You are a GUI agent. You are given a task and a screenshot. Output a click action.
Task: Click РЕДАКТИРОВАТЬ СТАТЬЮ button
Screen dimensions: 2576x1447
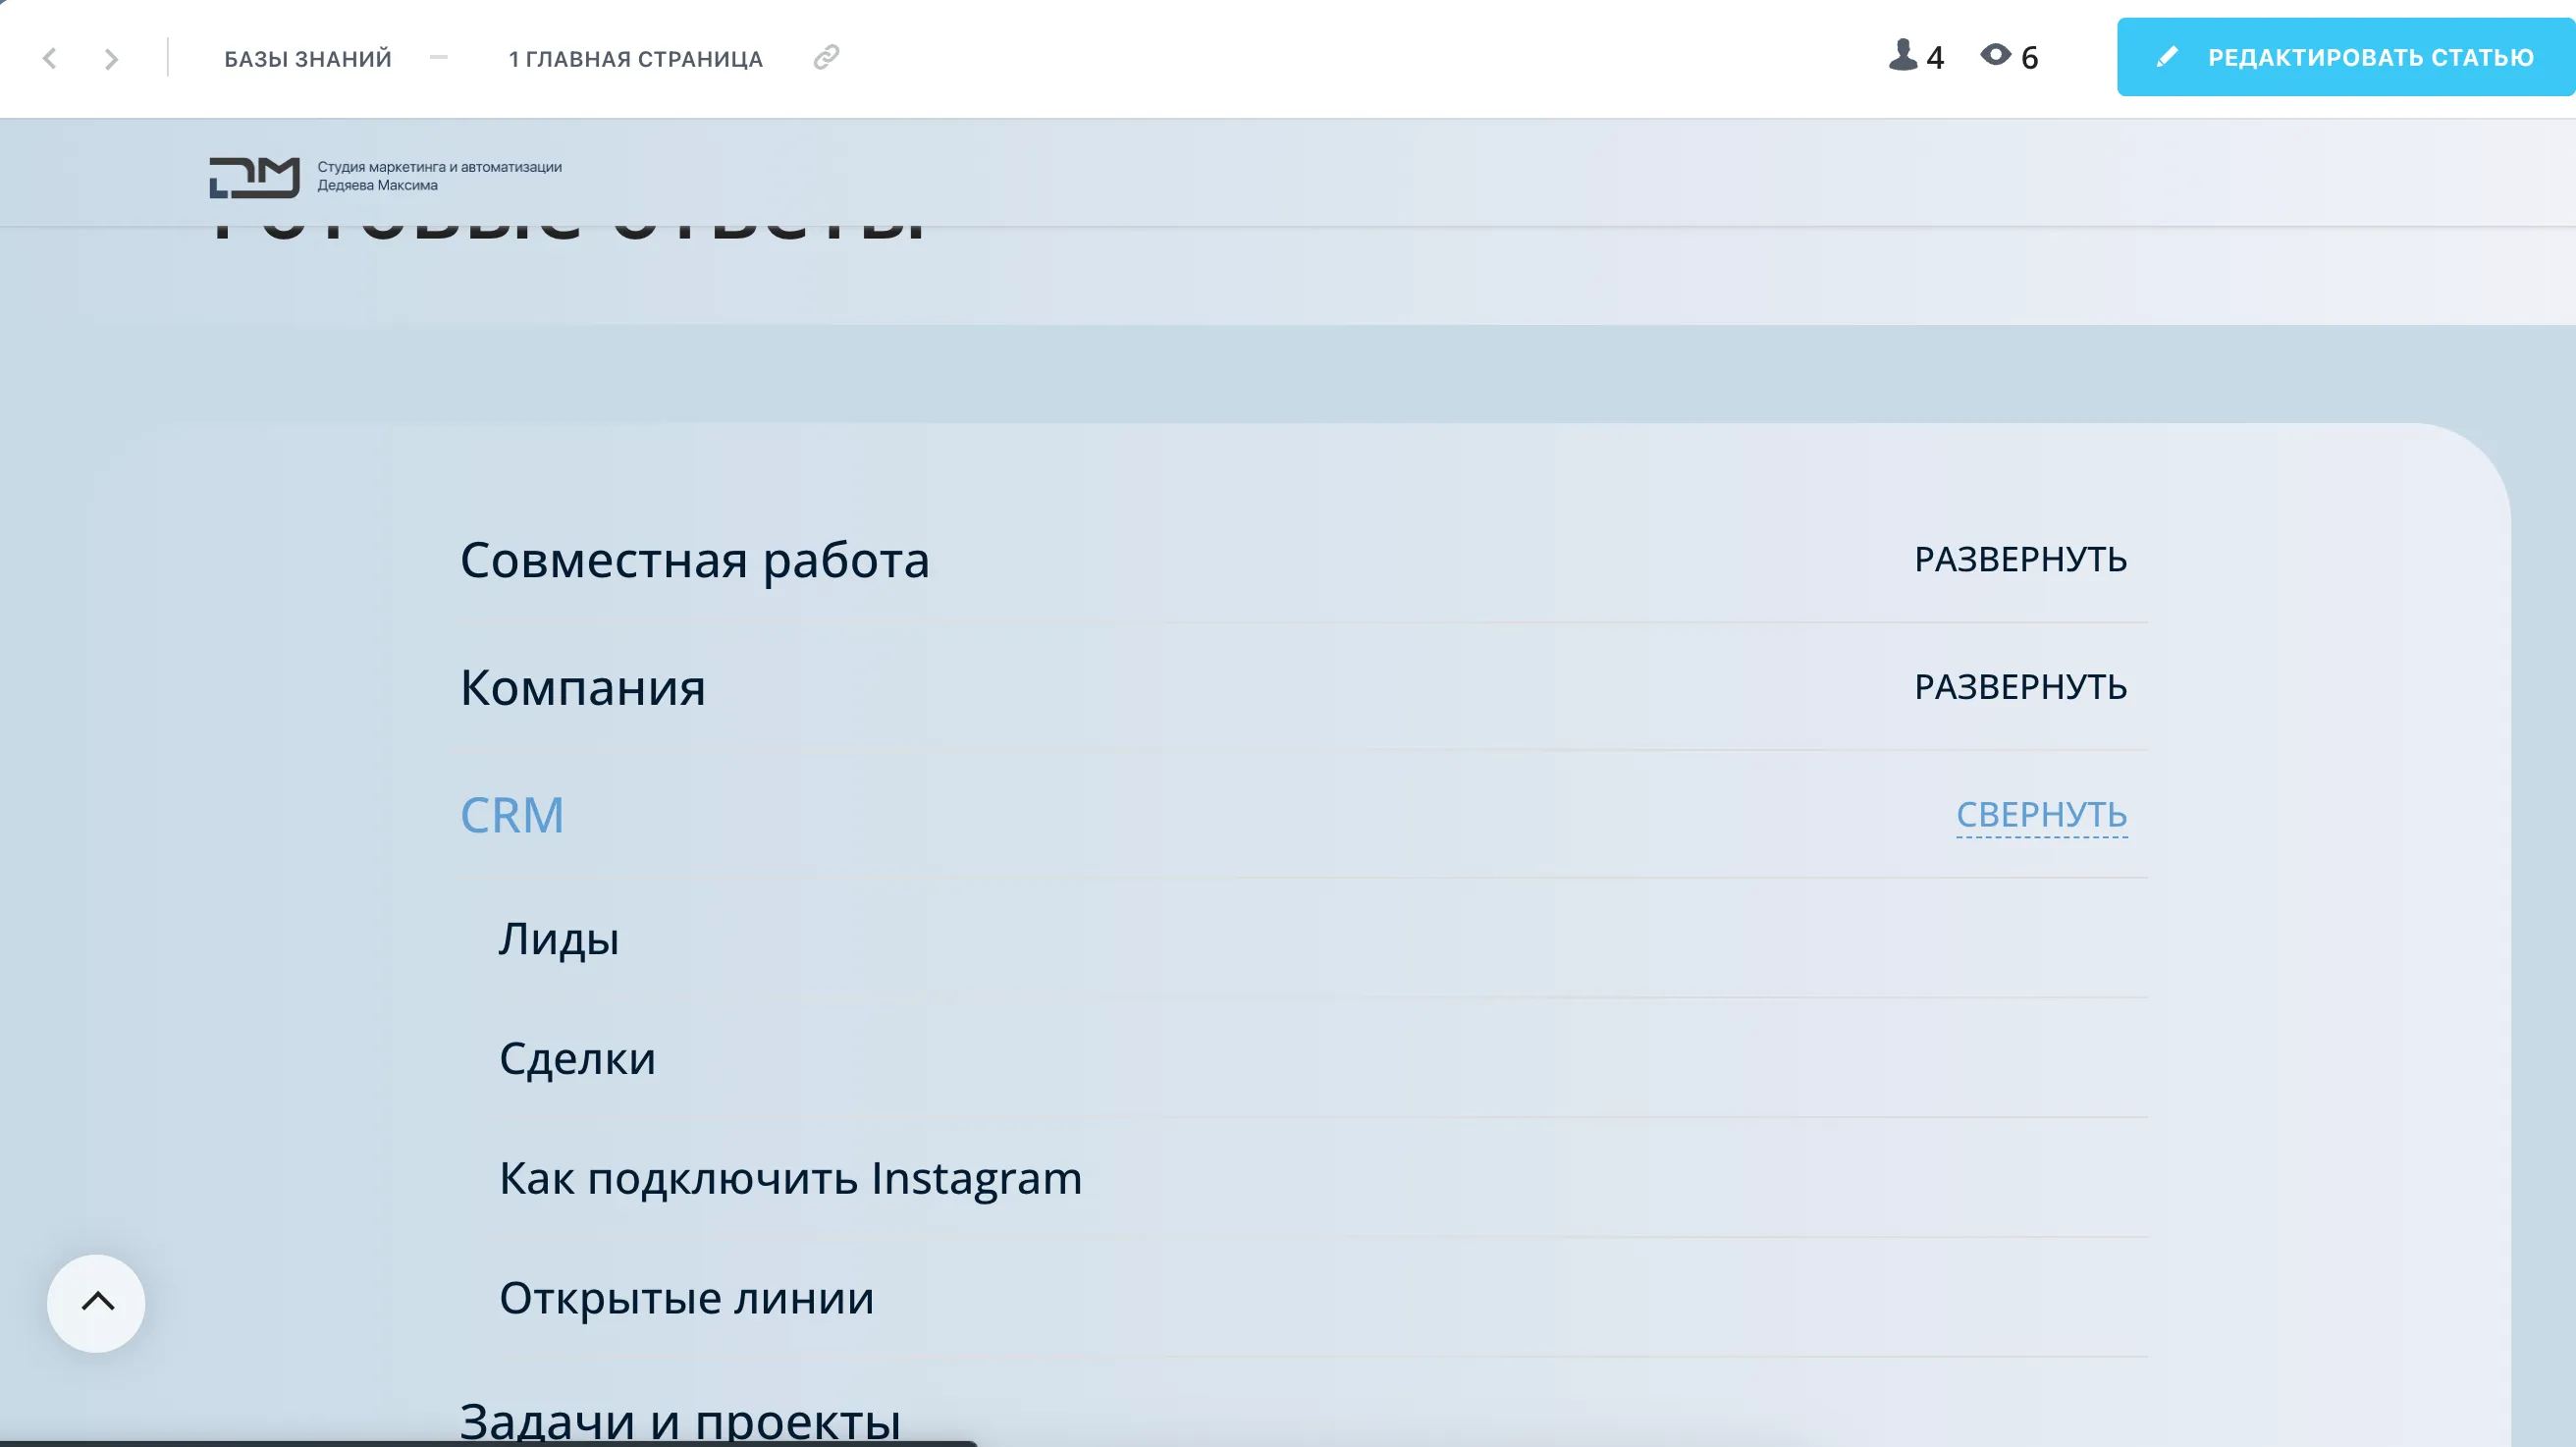pyautogui.click(x=2345, y=57)
